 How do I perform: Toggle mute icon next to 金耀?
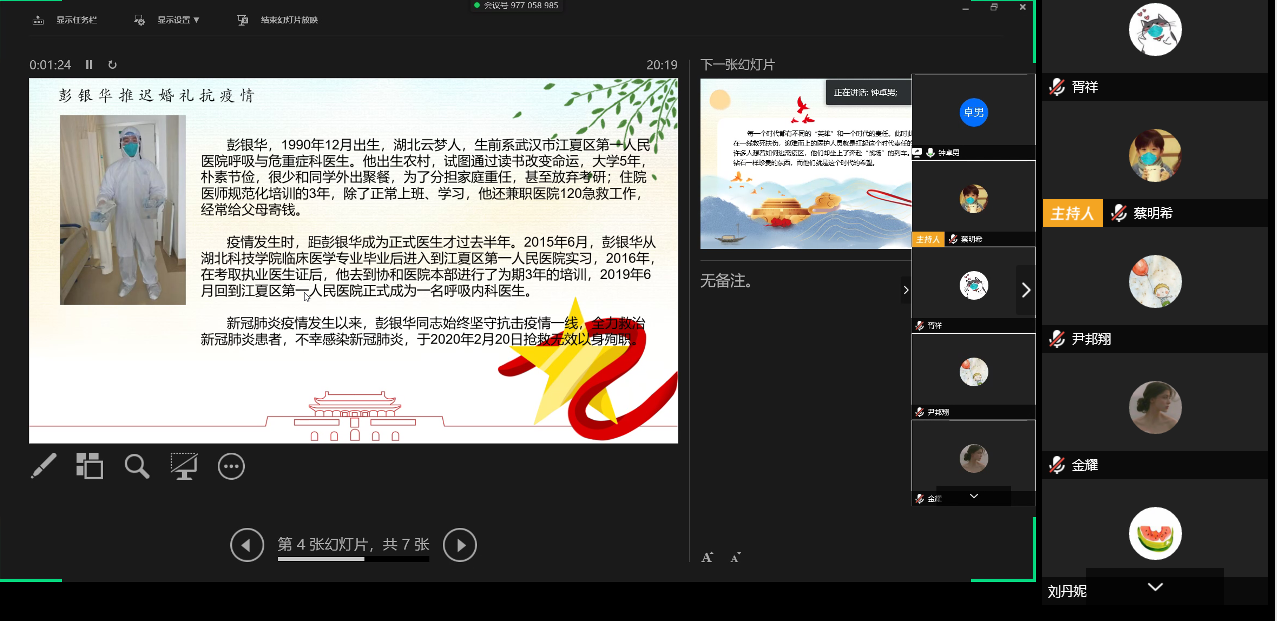[1056, 465]
